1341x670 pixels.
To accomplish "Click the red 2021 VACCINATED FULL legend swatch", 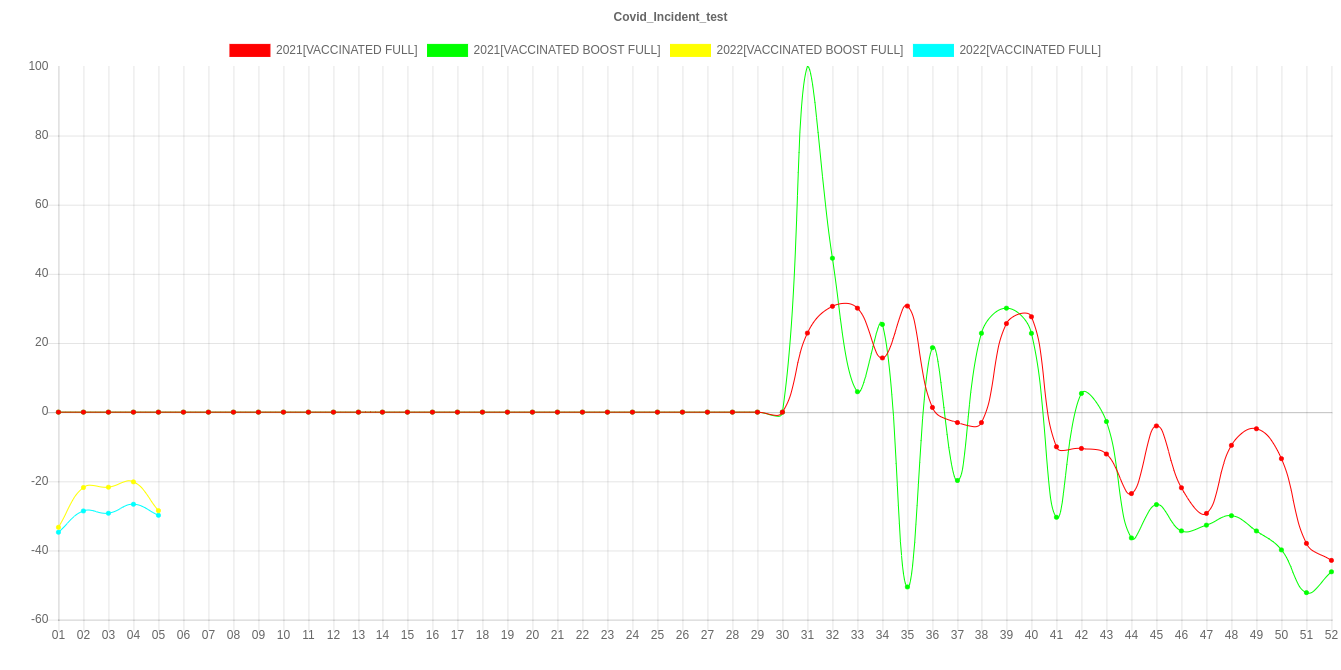I will tap(250, 50).
